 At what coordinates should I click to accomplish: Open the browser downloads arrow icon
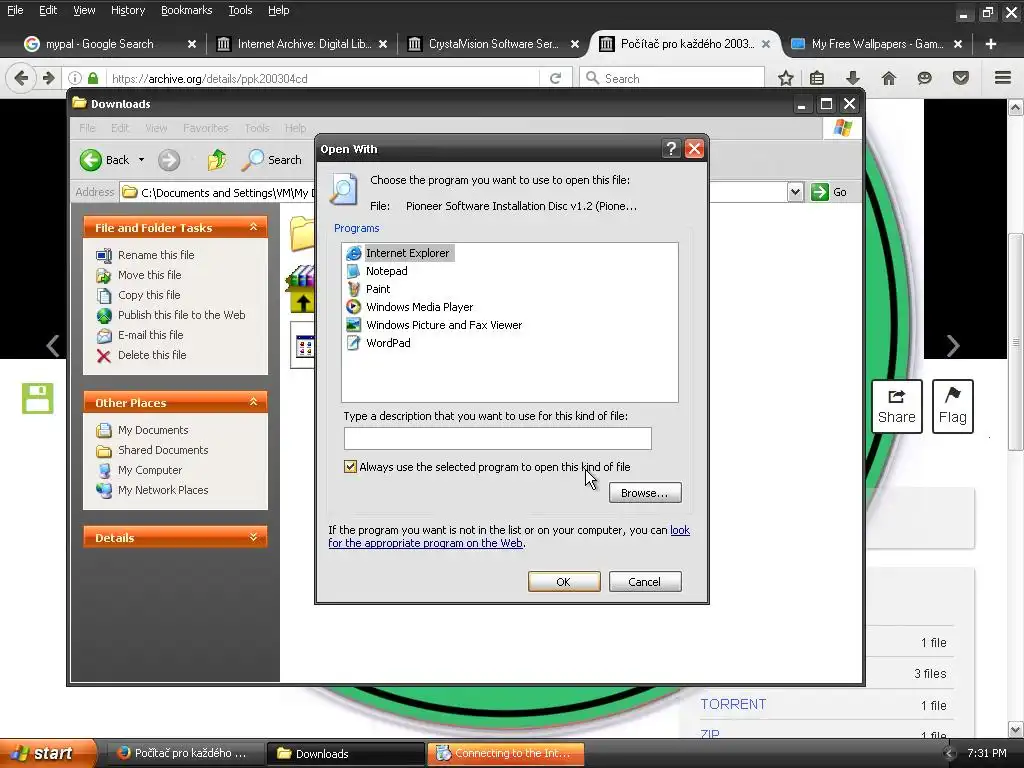[852, 78]
